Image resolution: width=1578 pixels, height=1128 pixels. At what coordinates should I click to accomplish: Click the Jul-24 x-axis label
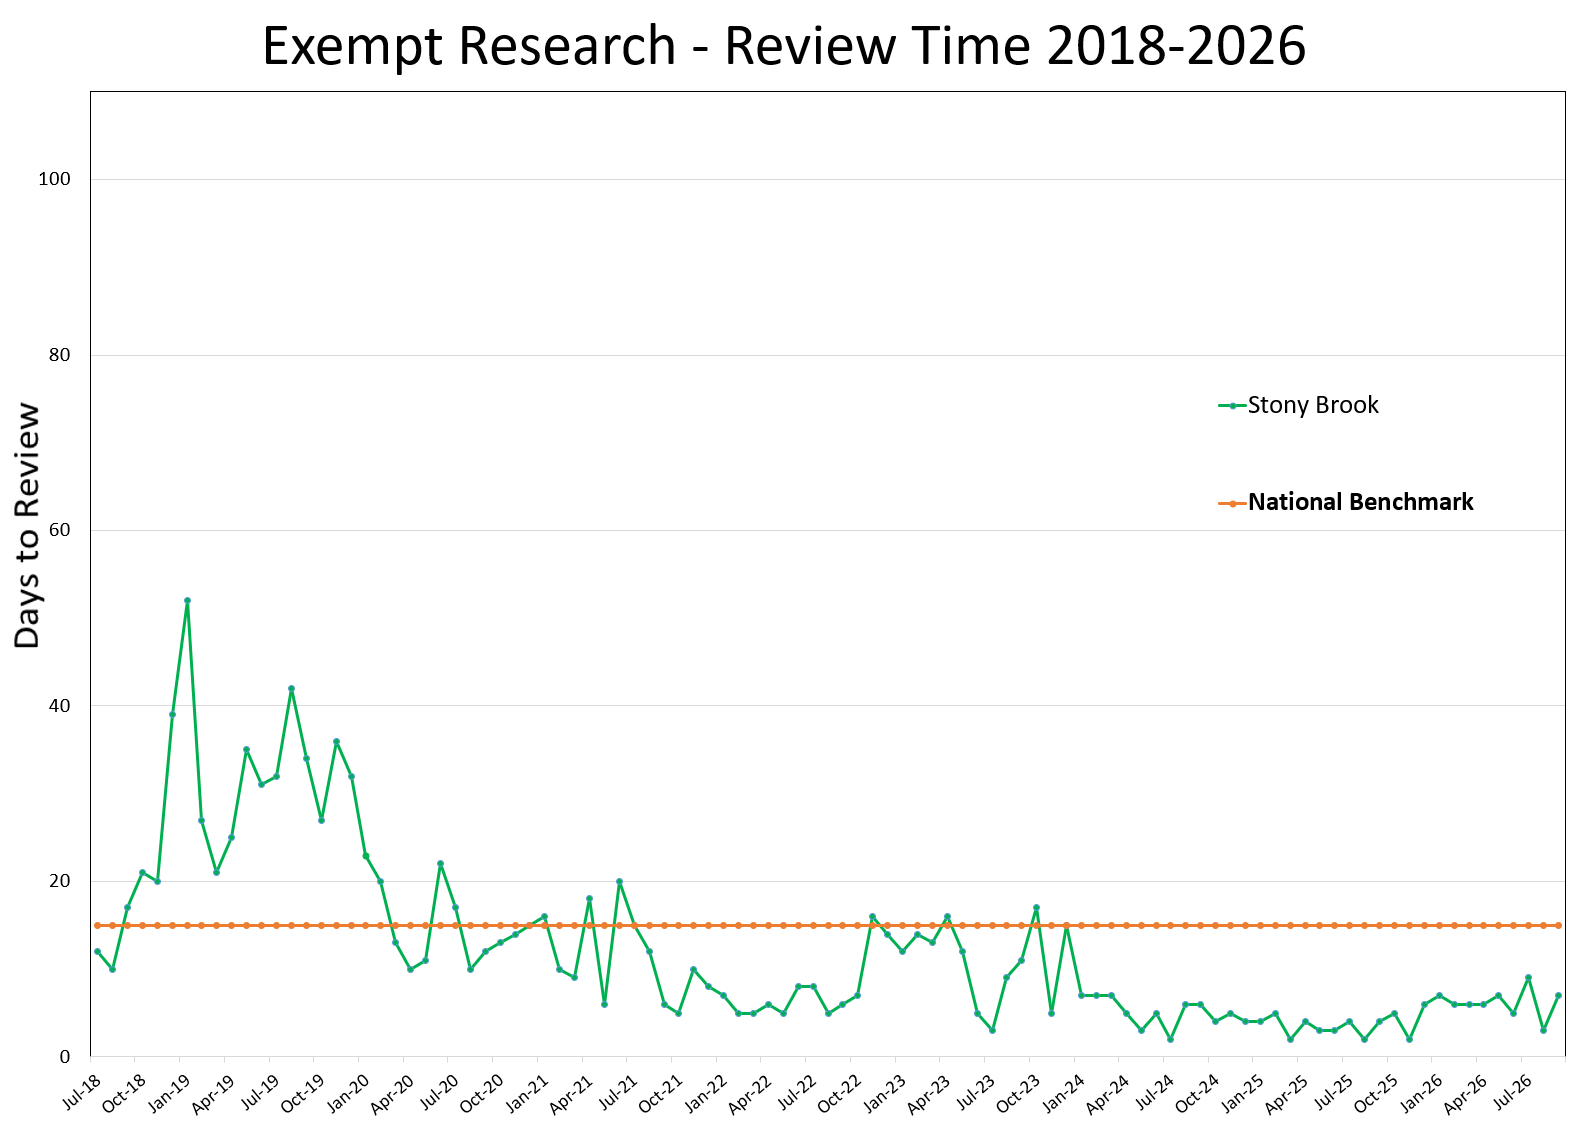[x=1155, y=1091]
